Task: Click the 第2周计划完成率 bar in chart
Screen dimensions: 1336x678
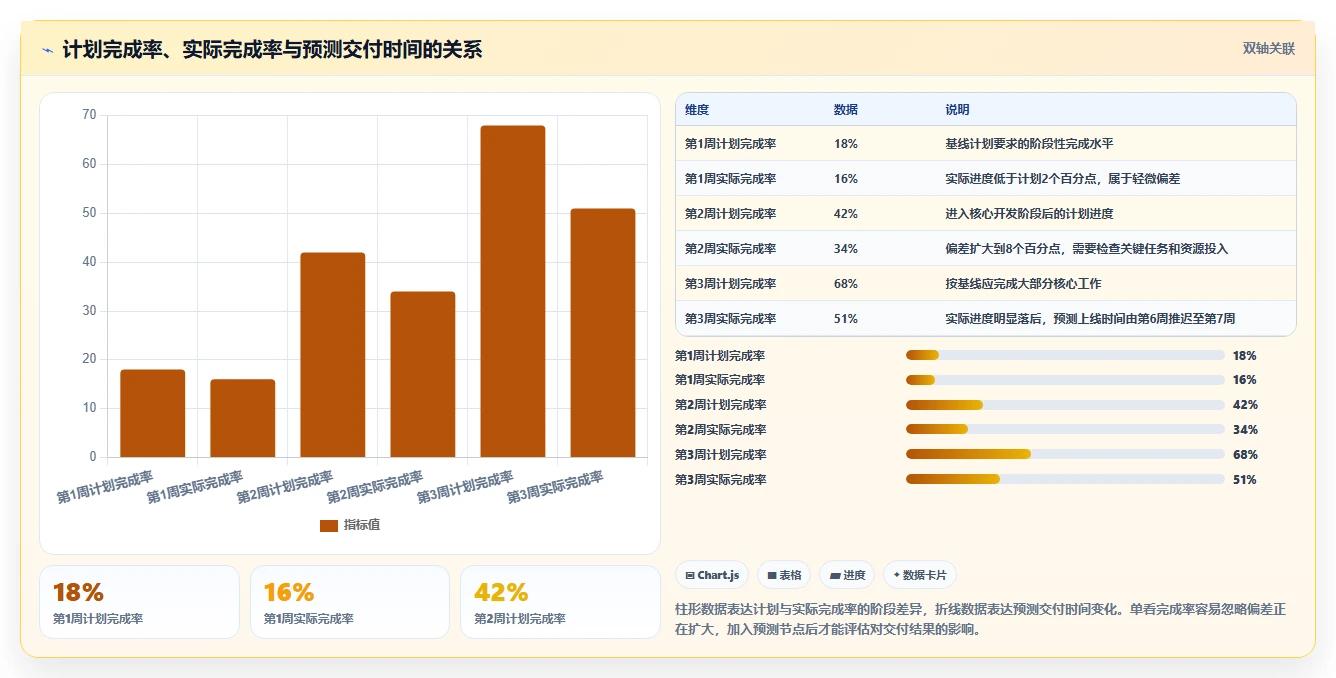Action: pyautogui.click(x=333, y=355)
